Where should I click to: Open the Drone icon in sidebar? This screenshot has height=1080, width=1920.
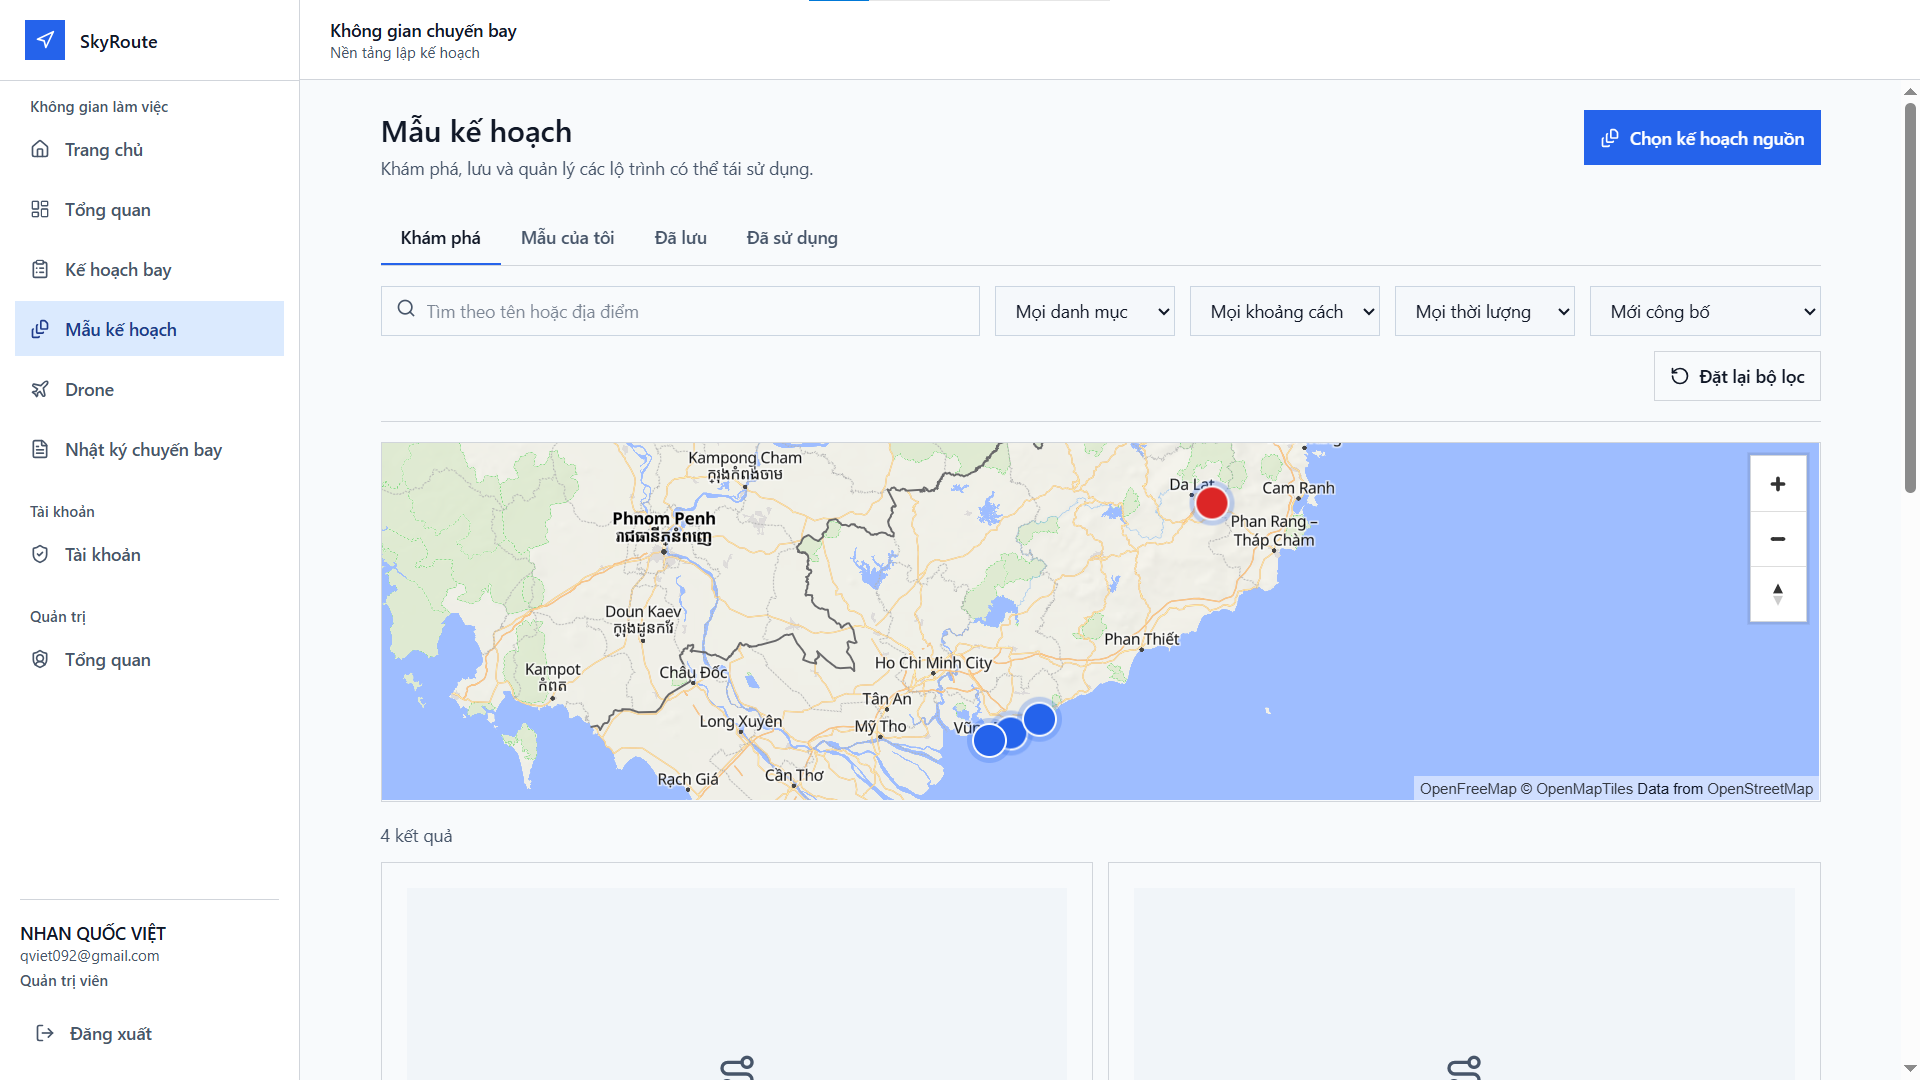(x=40, y=389)
